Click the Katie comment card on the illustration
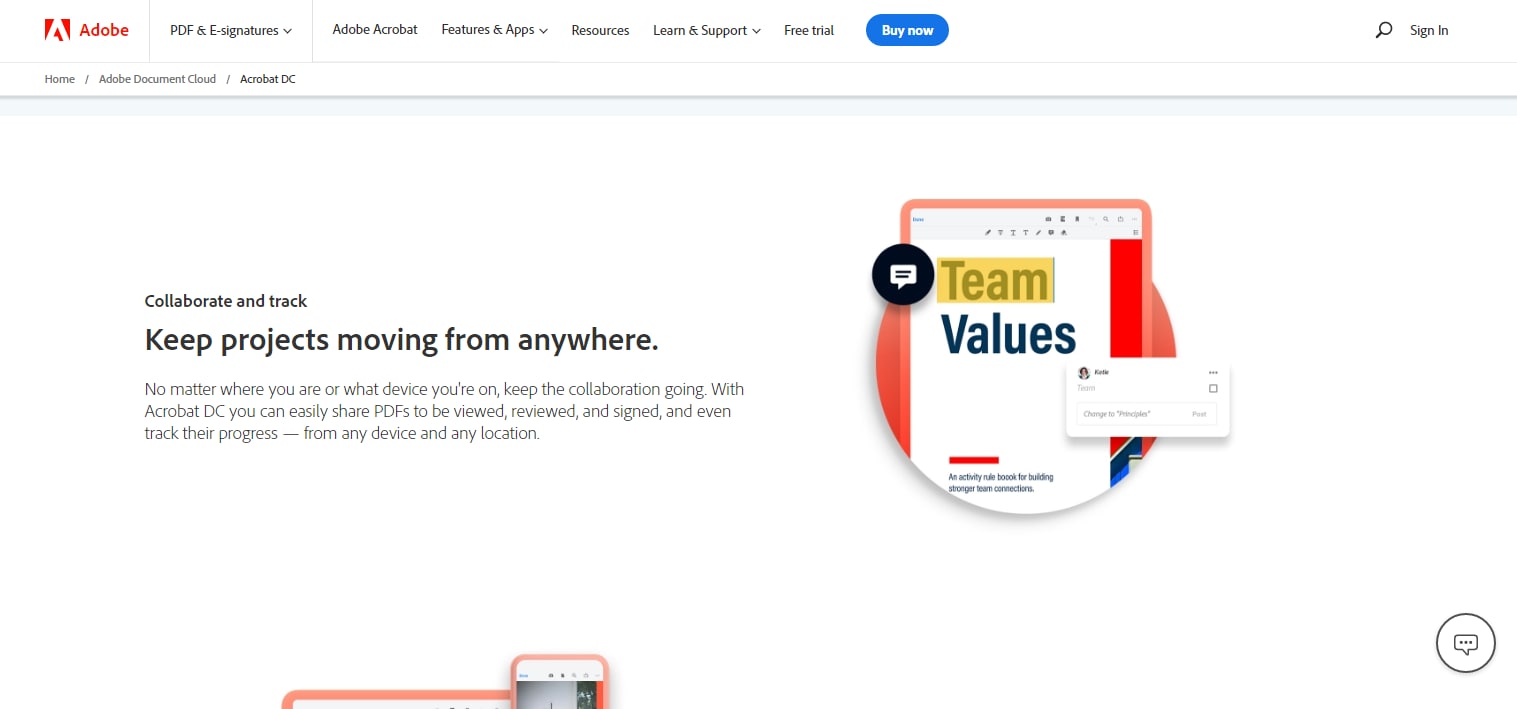This screenshot has width=1517, height=709. click(1147, 400)
